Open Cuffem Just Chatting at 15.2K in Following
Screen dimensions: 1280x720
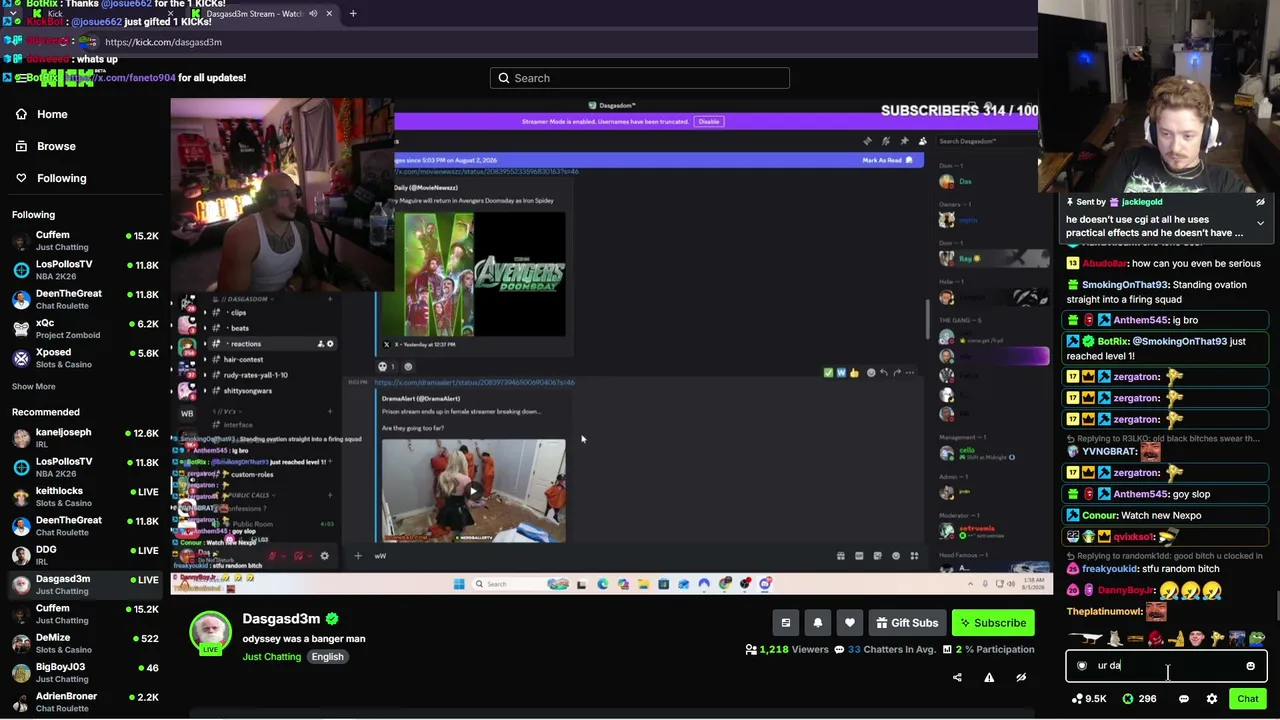click(85, 241)
